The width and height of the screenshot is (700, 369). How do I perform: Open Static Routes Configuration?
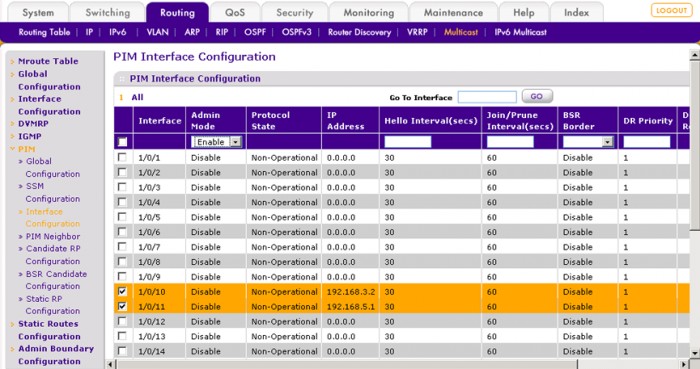49,330
